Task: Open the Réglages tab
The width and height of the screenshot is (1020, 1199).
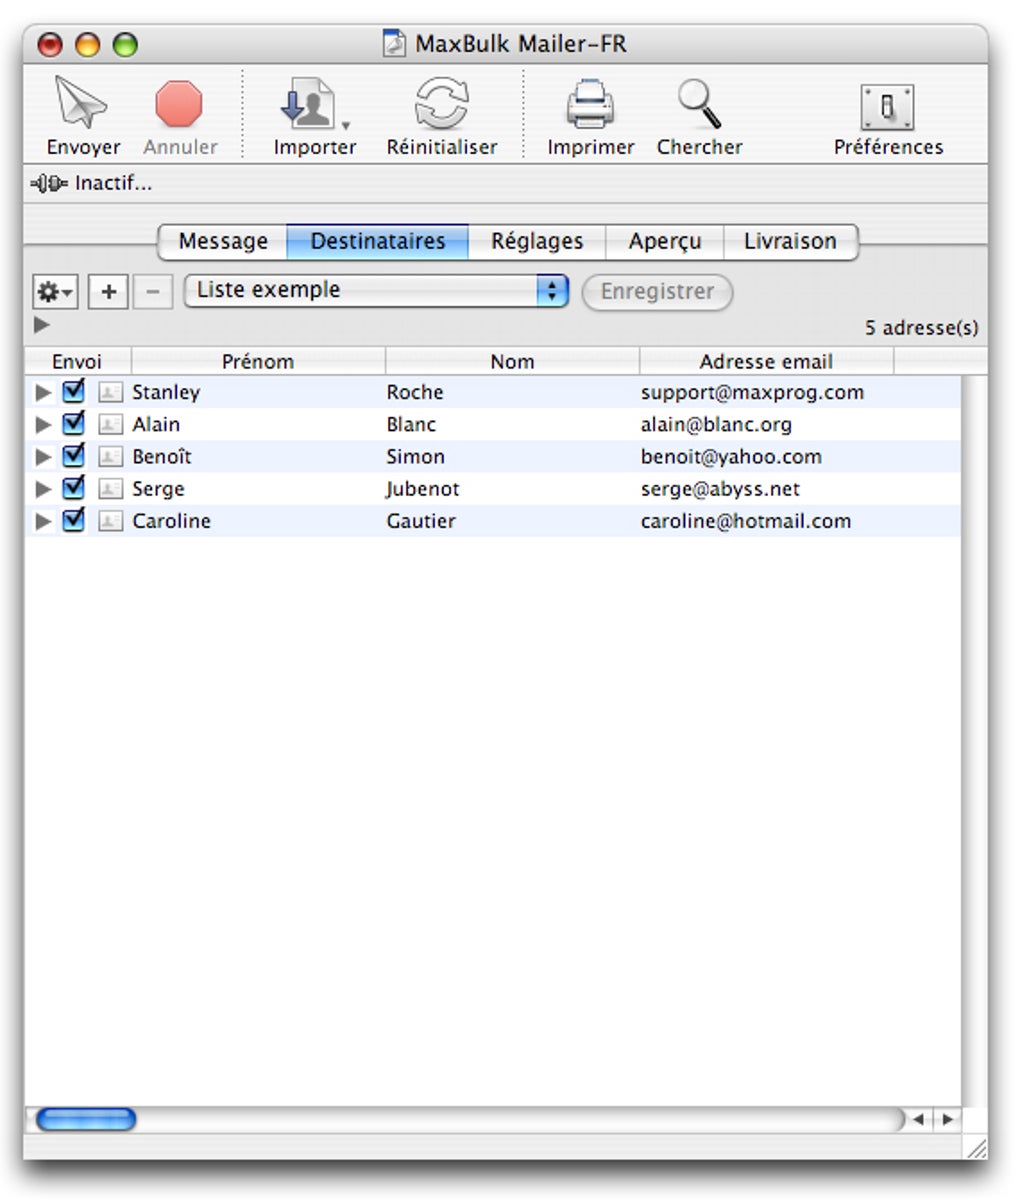Action: point(537,242)
